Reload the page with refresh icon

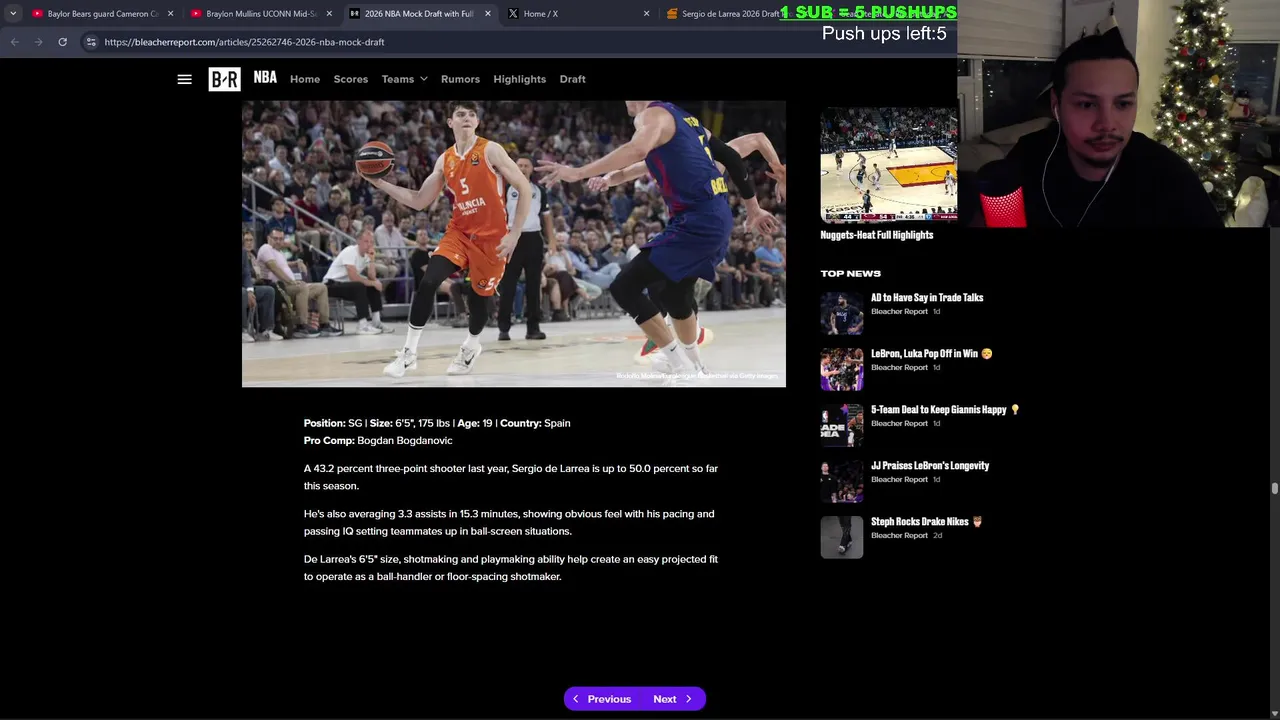[62, 42]
